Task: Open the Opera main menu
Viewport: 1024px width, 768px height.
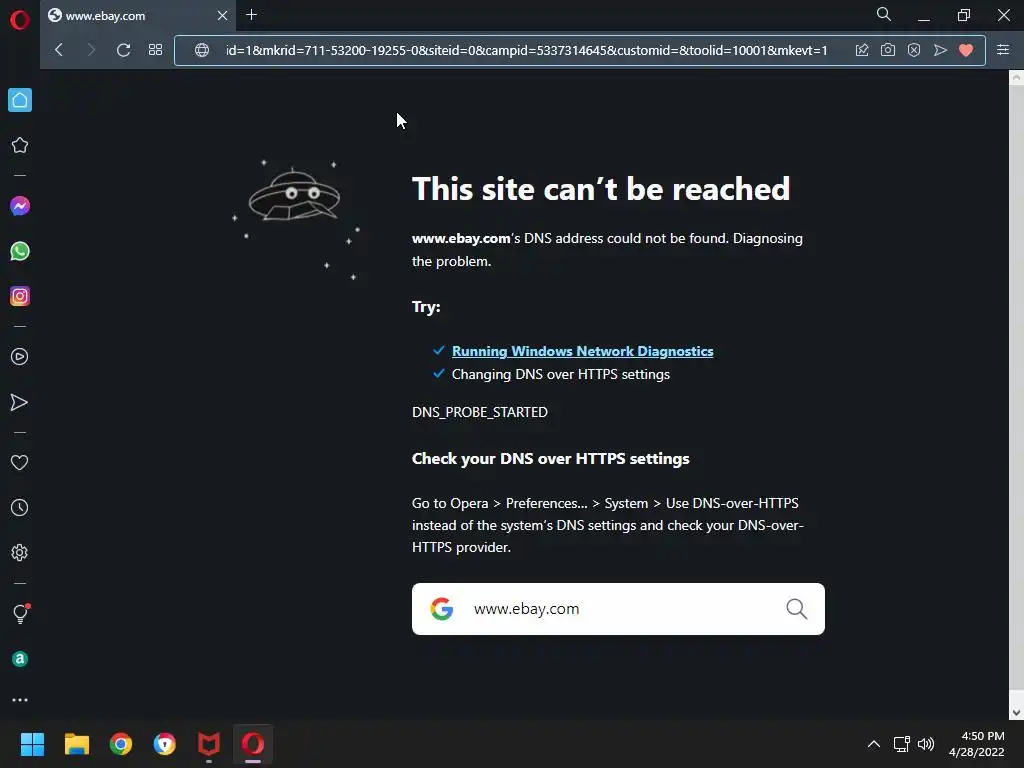Action: 20,20
